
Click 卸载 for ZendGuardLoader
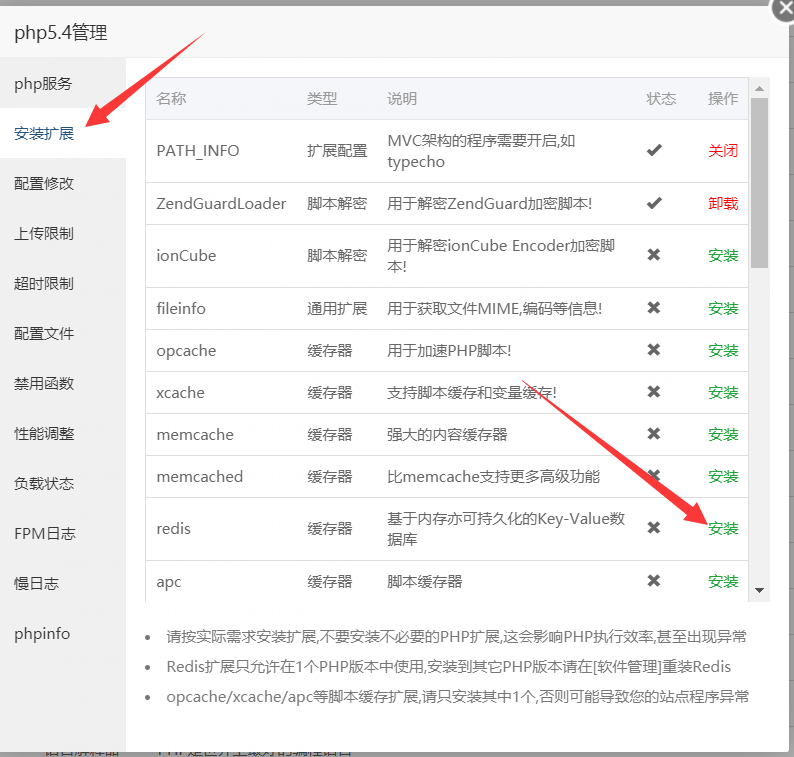click(x=723, y=203)
